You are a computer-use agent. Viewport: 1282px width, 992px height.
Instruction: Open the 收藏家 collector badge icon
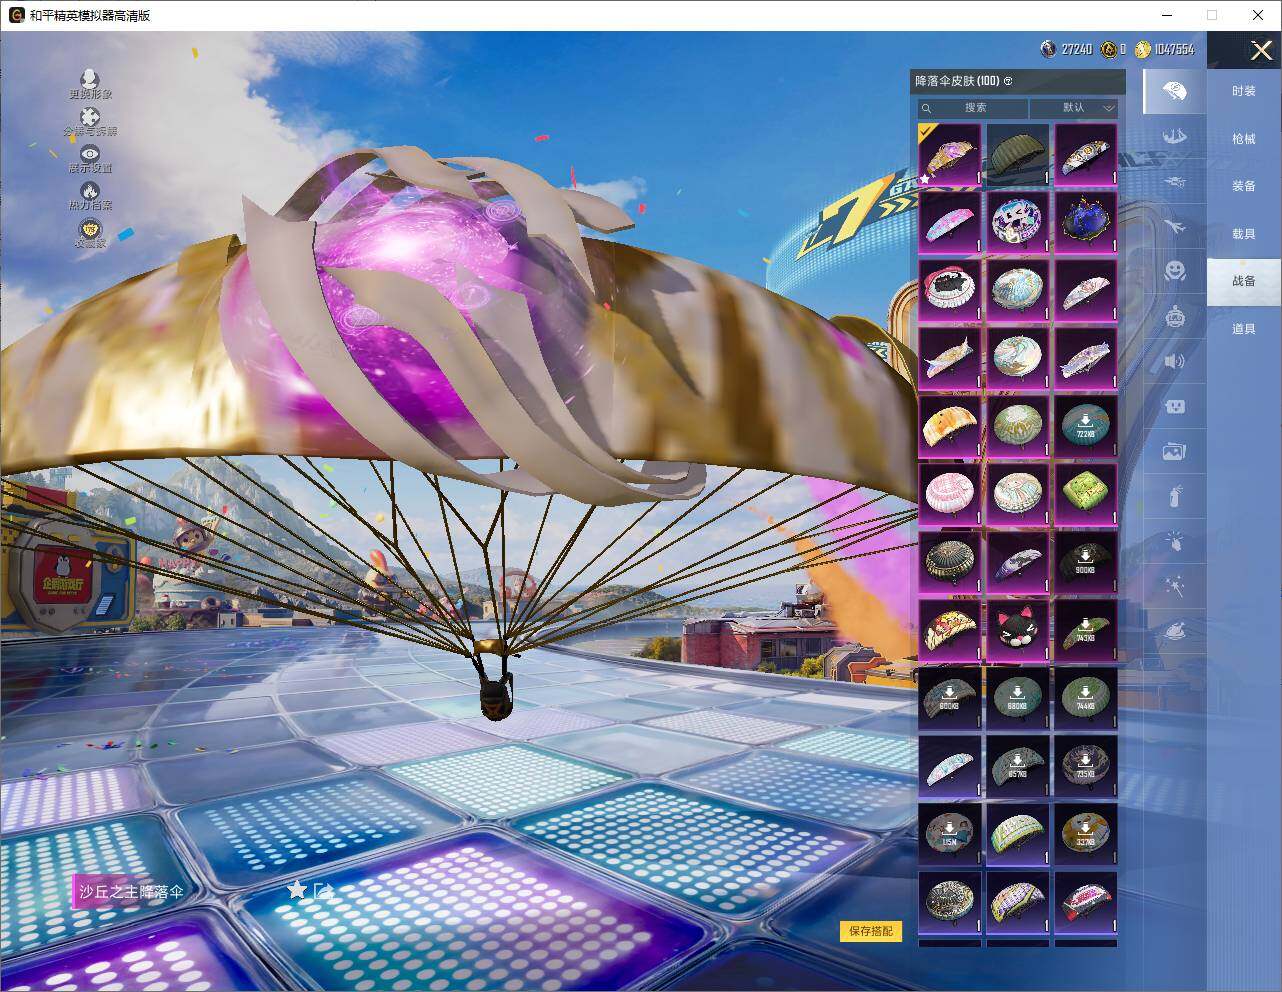click(90, 229)
